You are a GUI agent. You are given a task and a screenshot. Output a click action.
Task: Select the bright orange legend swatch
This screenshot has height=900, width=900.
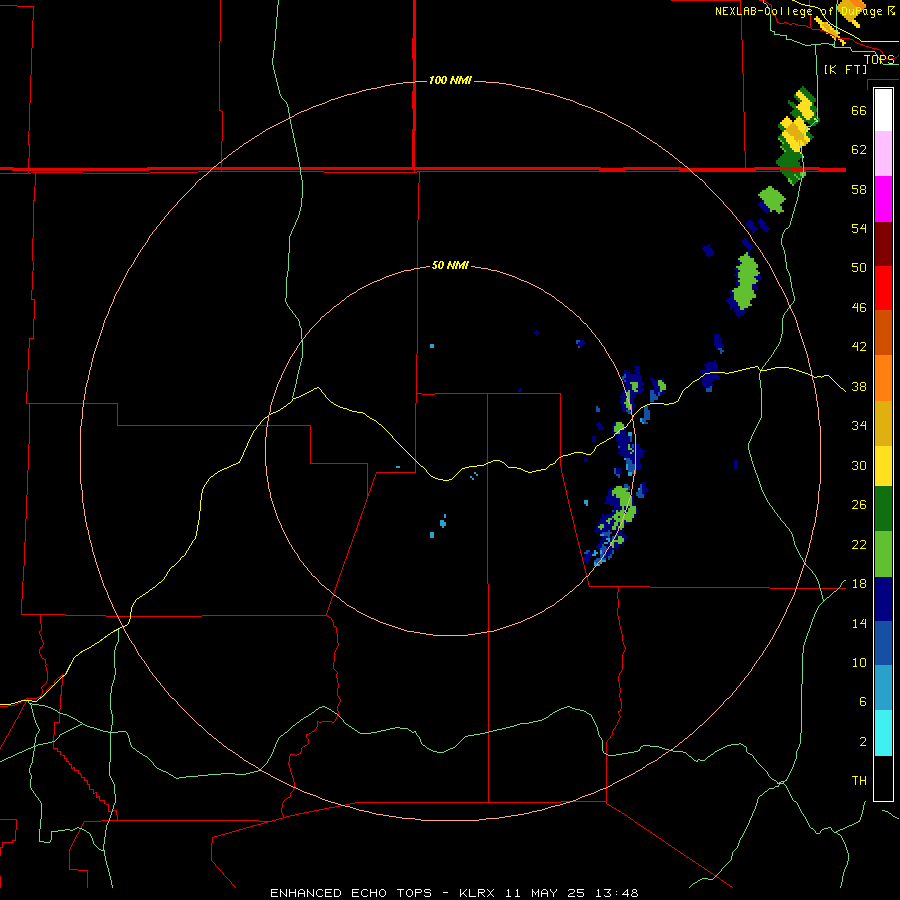(x=883, y=378)
